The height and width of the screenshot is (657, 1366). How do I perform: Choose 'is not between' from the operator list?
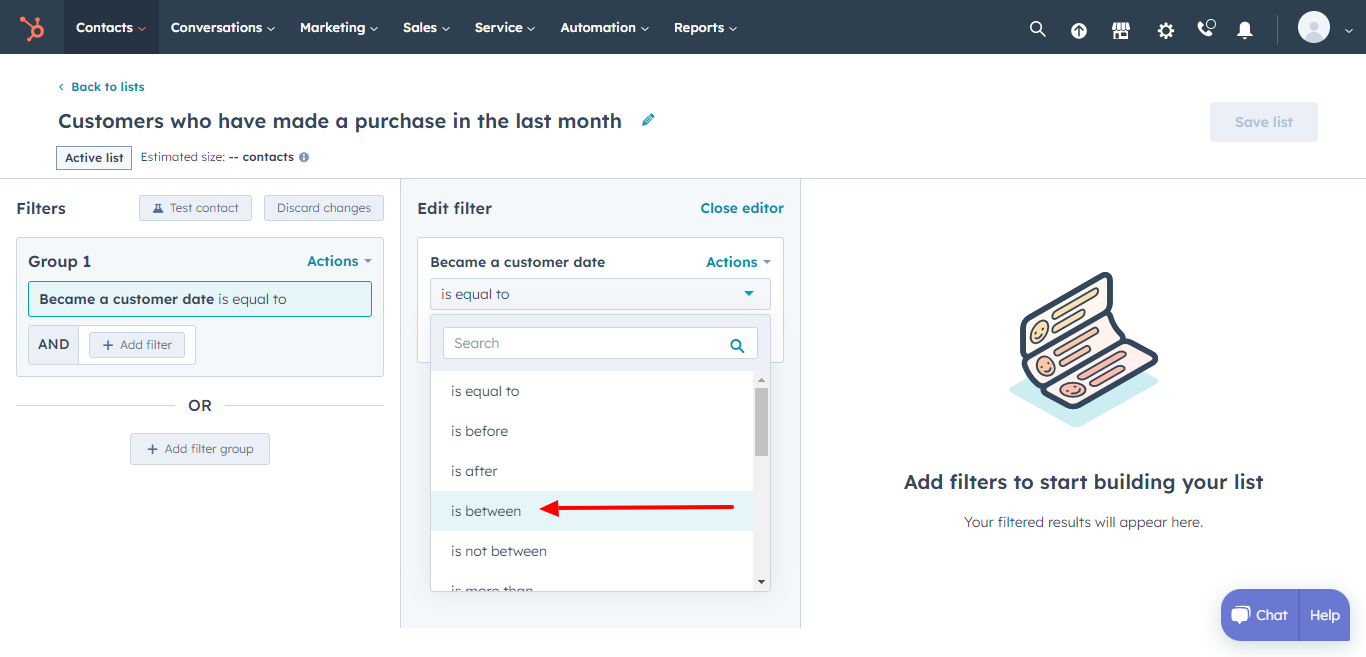click(x=497, y=550)
